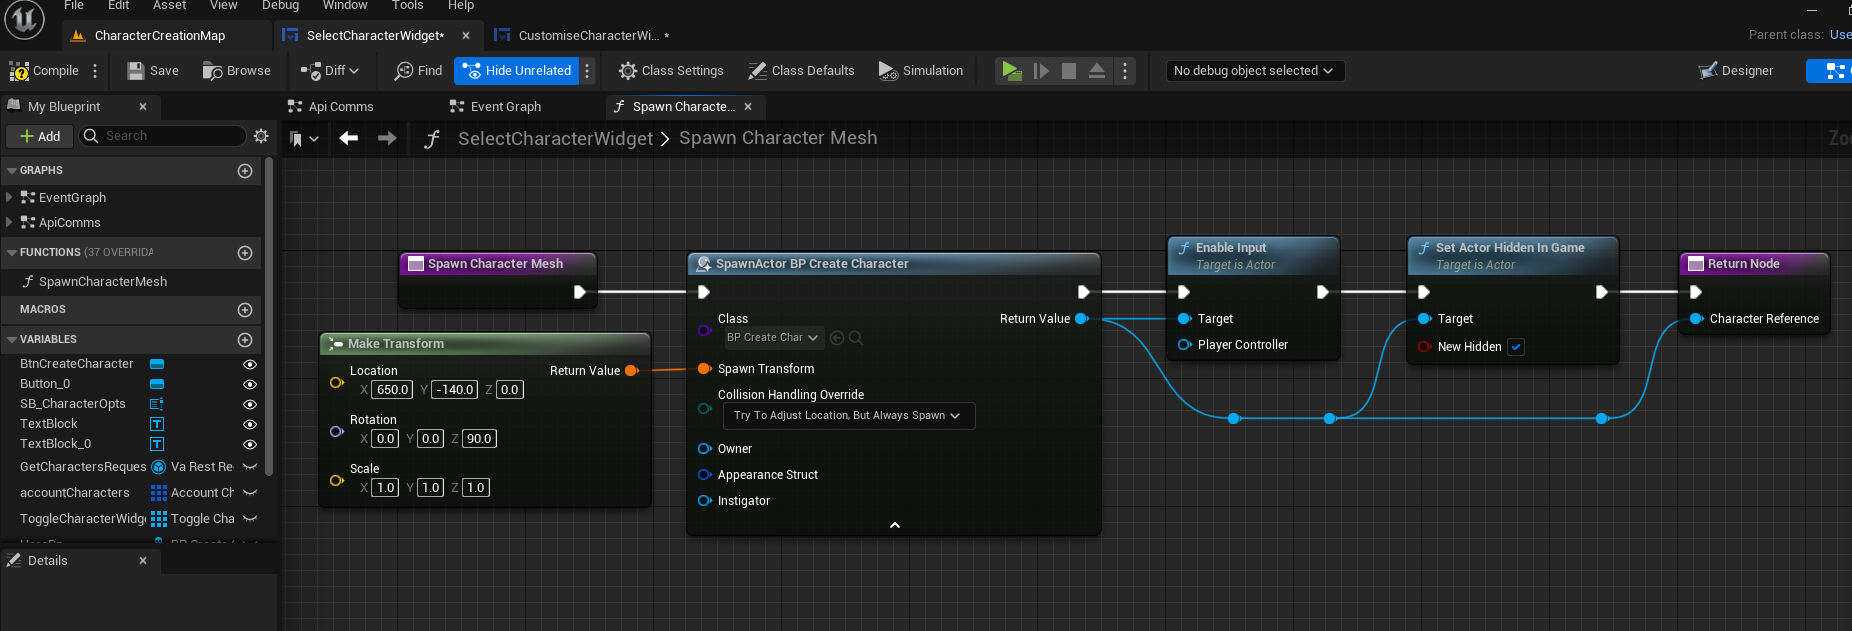Image resolution: width=1852 pixels, height=631 pixels.
Task: Open the Diff dropdown
Action: pyautogui.click(x=329, y=71)
